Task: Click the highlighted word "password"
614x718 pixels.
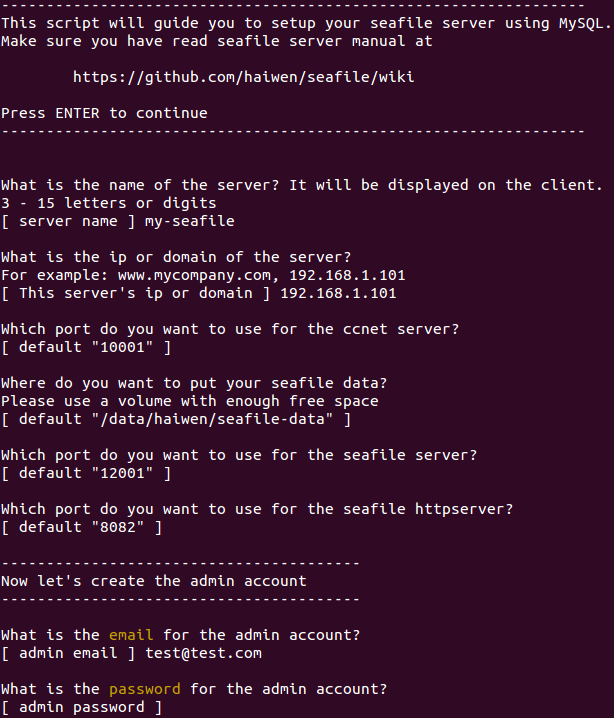Action: pos(145,689)
